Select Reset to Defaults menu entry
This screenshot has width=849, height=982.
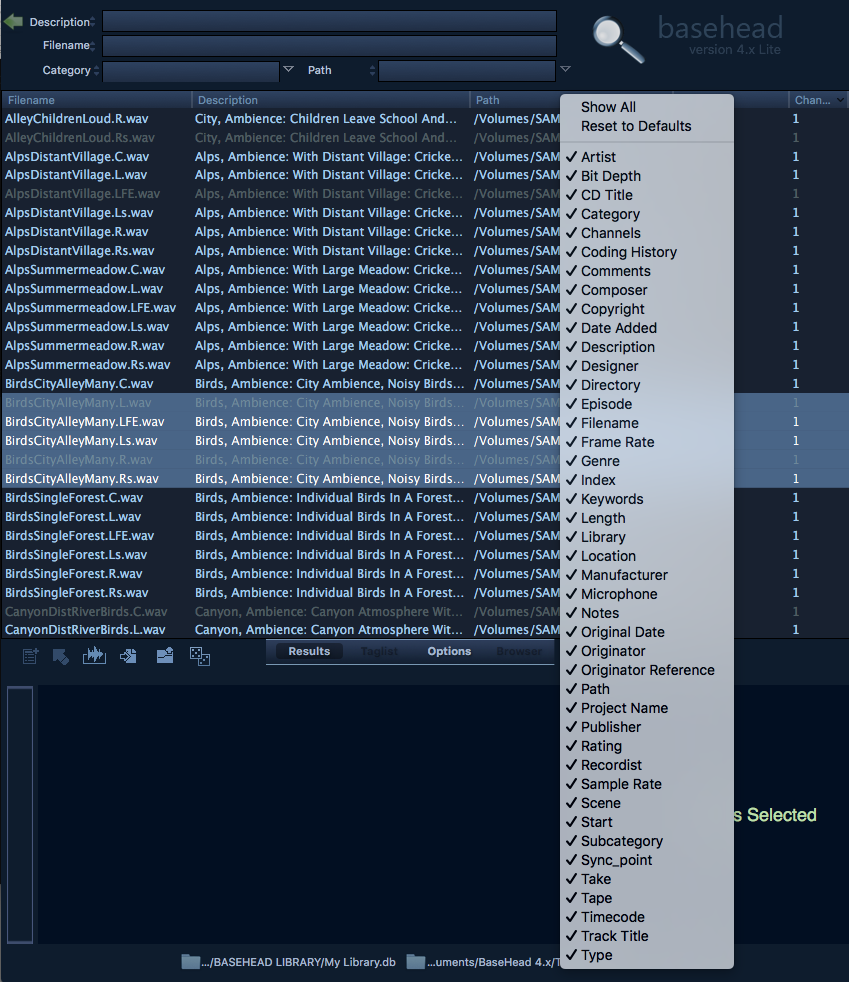coord(636,126)
